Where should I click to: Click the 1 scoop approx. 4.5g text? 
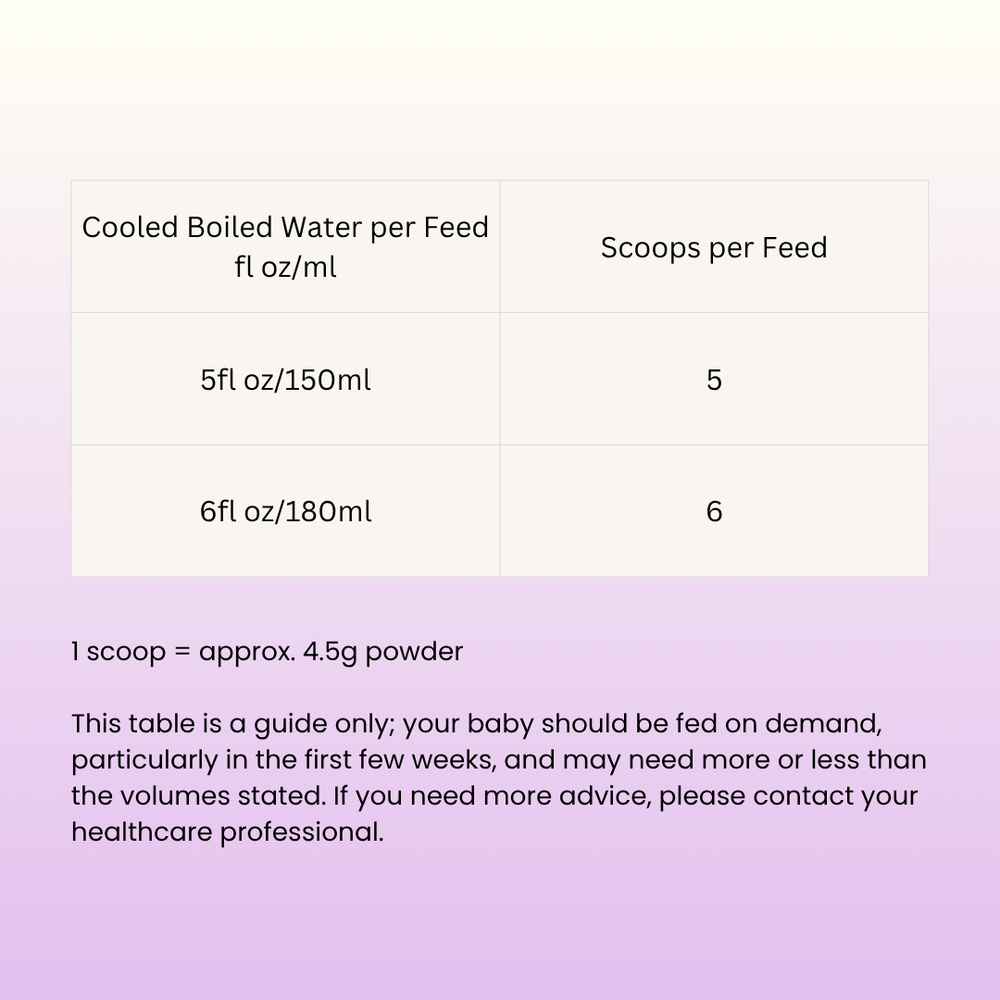(267, 652)
